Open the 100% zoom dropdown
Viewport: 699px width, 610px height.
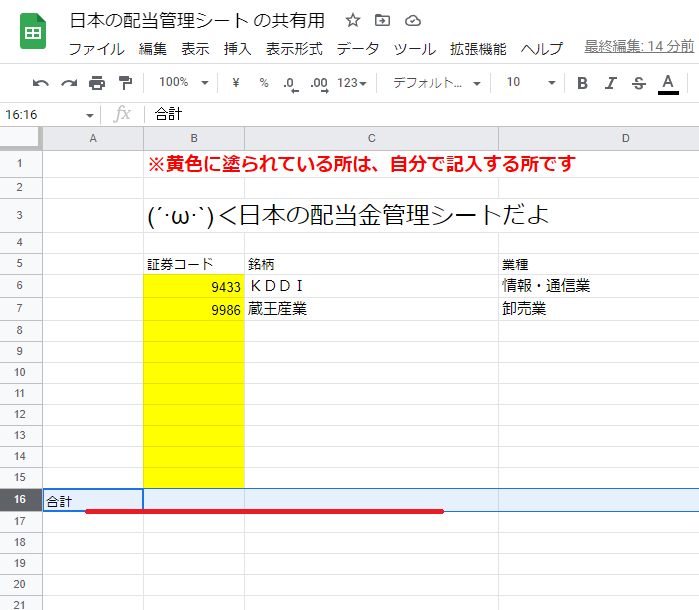coord(183,83)
